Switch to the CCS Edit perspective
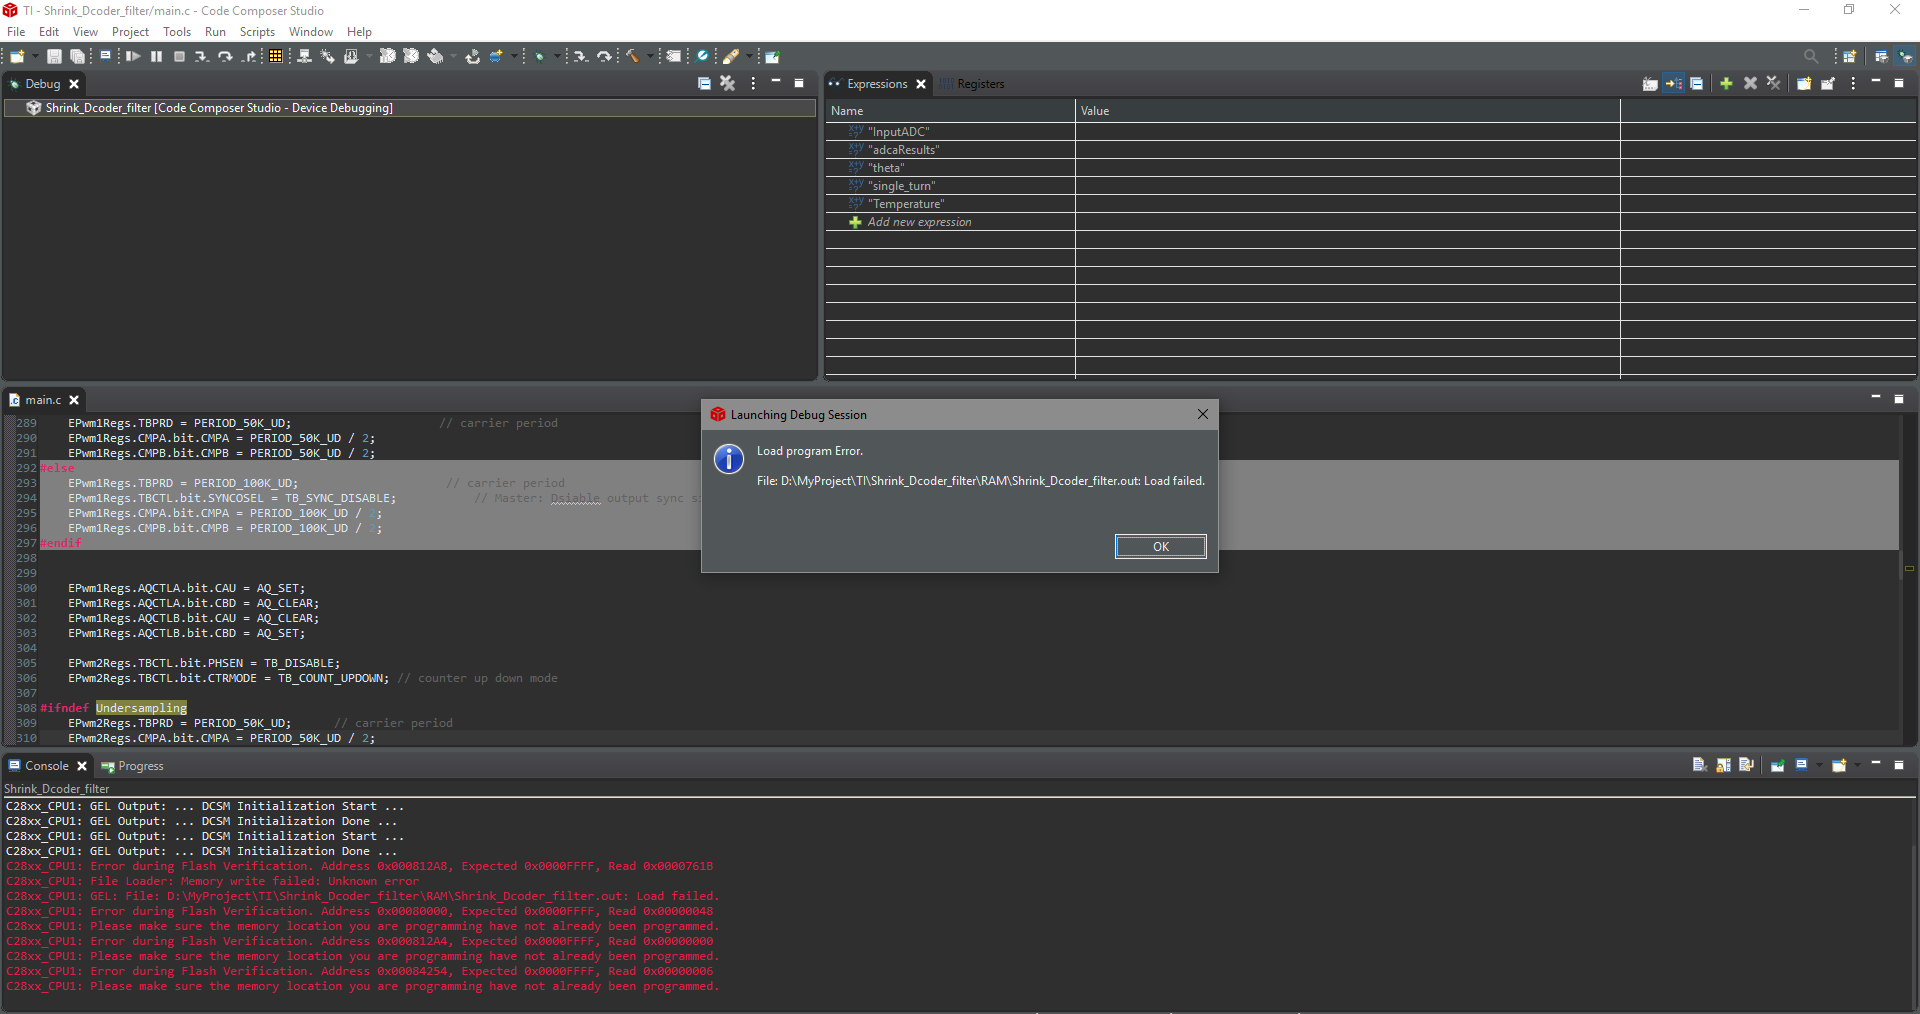 (x=1881, y=57)
